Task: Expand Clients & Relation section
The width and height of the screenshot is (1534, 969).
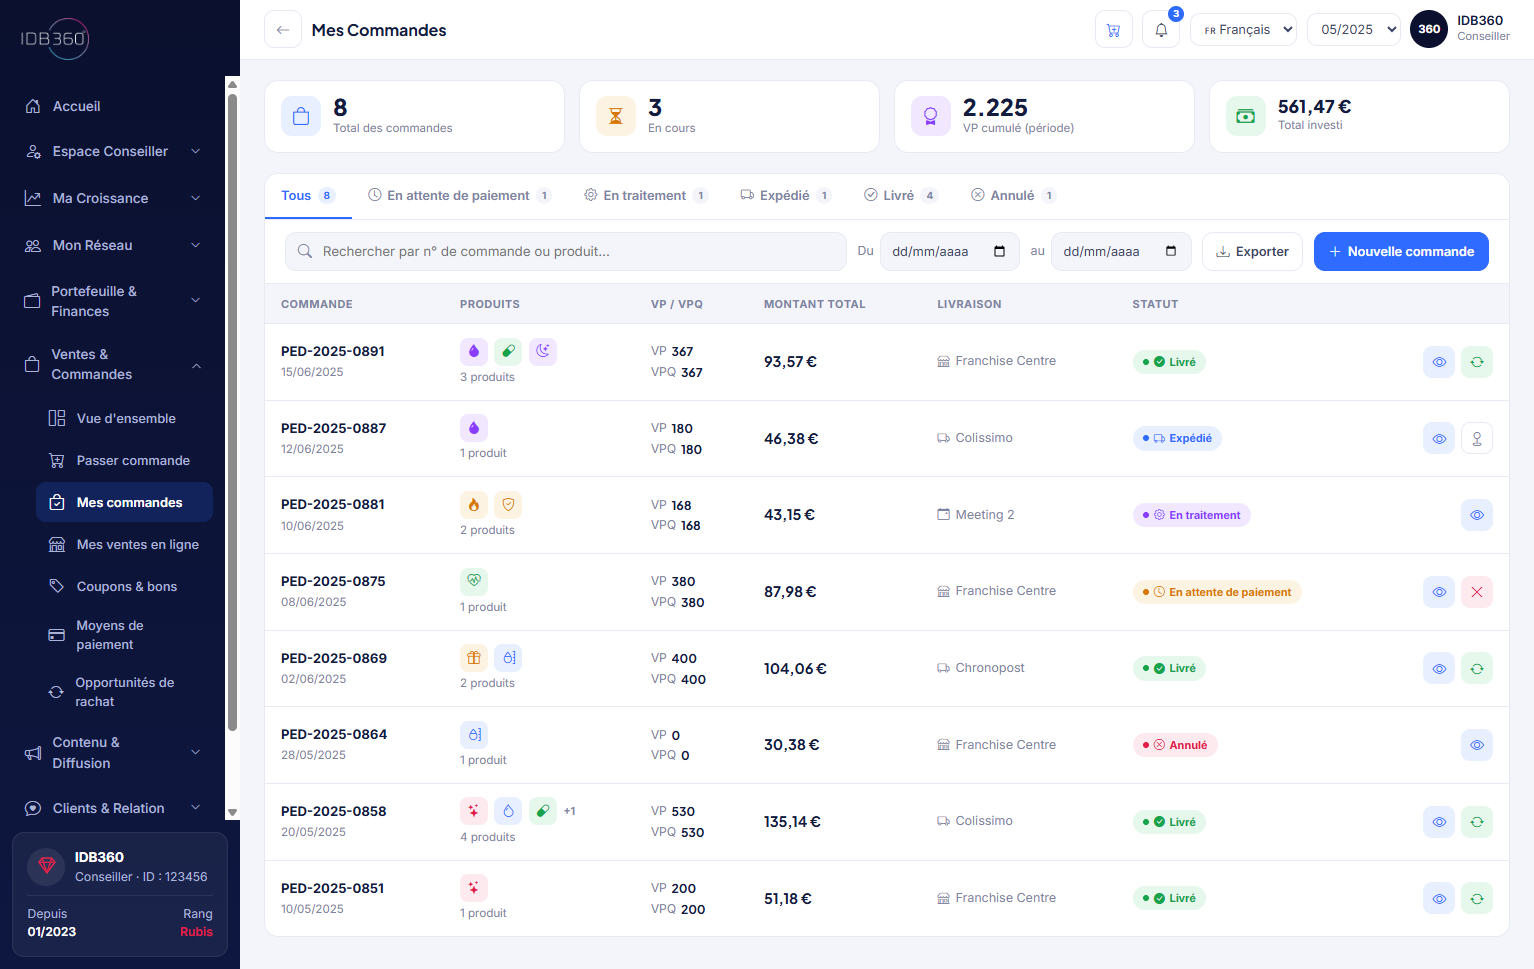Action: (x=113, y=808)
